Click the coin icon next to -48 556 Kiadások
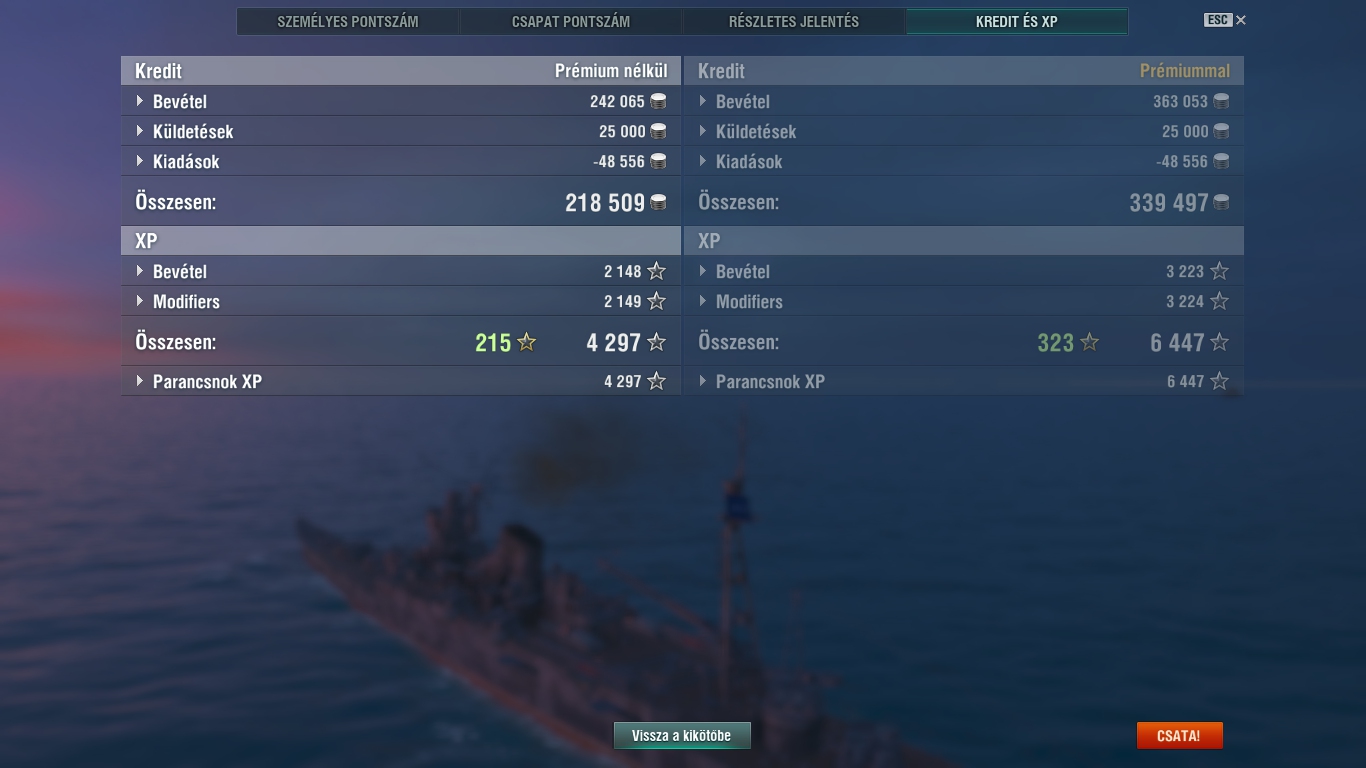Image resolution: width=1366 pixels, height=768 pixels. [x=658, y=161]
